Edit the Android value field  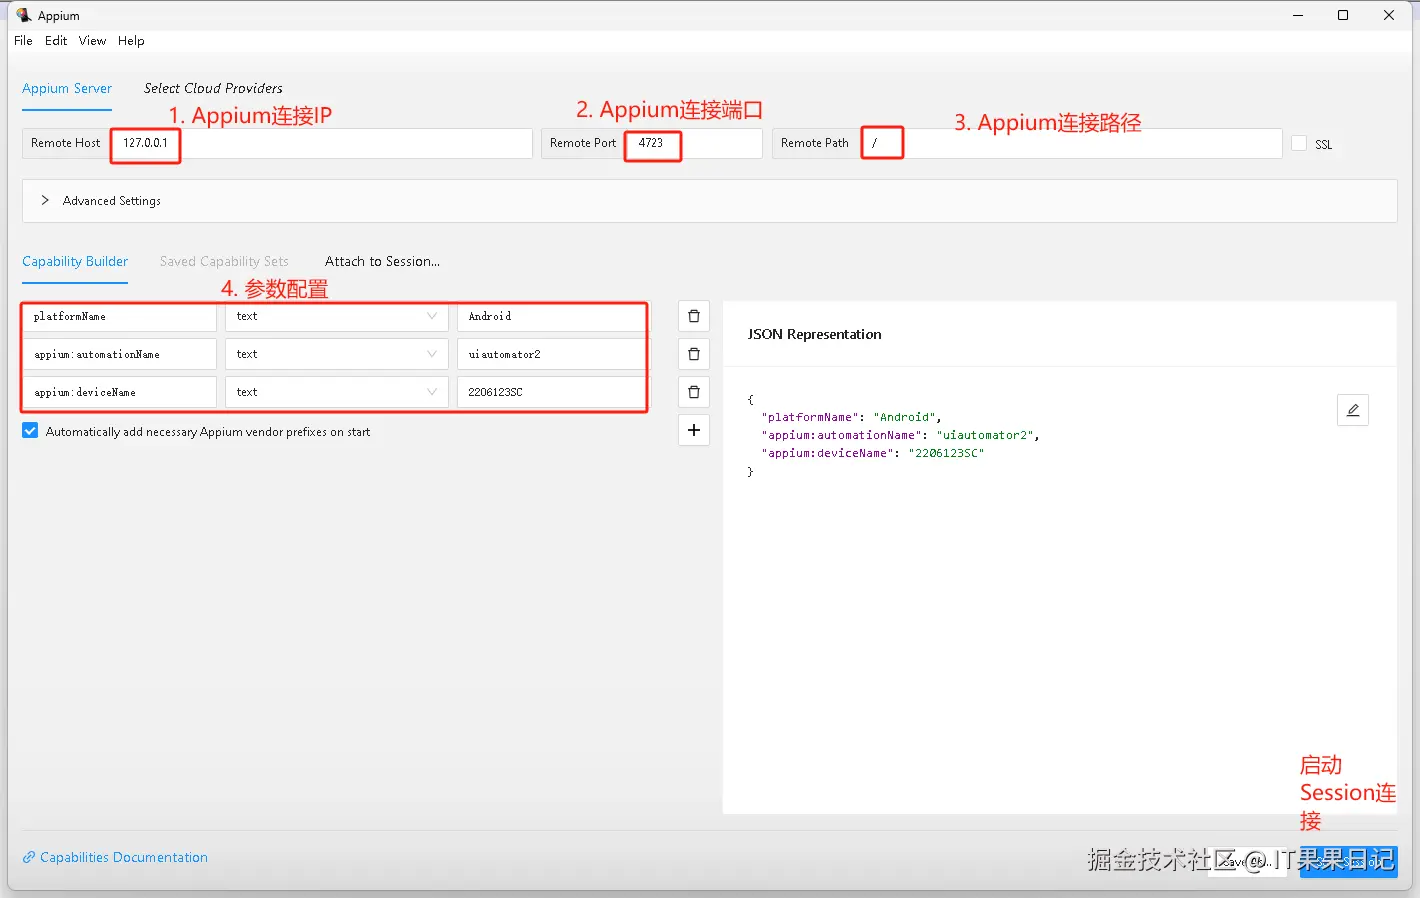(552, 316)
